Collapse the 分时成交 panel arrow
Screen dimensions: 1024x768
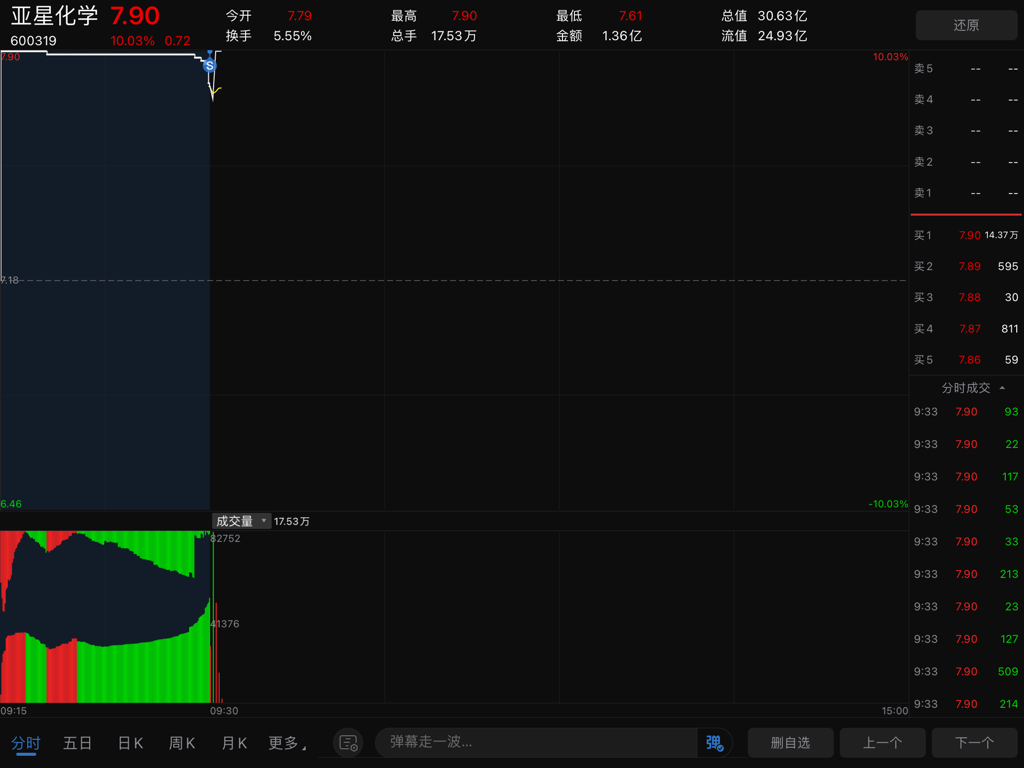(1002, 388)
